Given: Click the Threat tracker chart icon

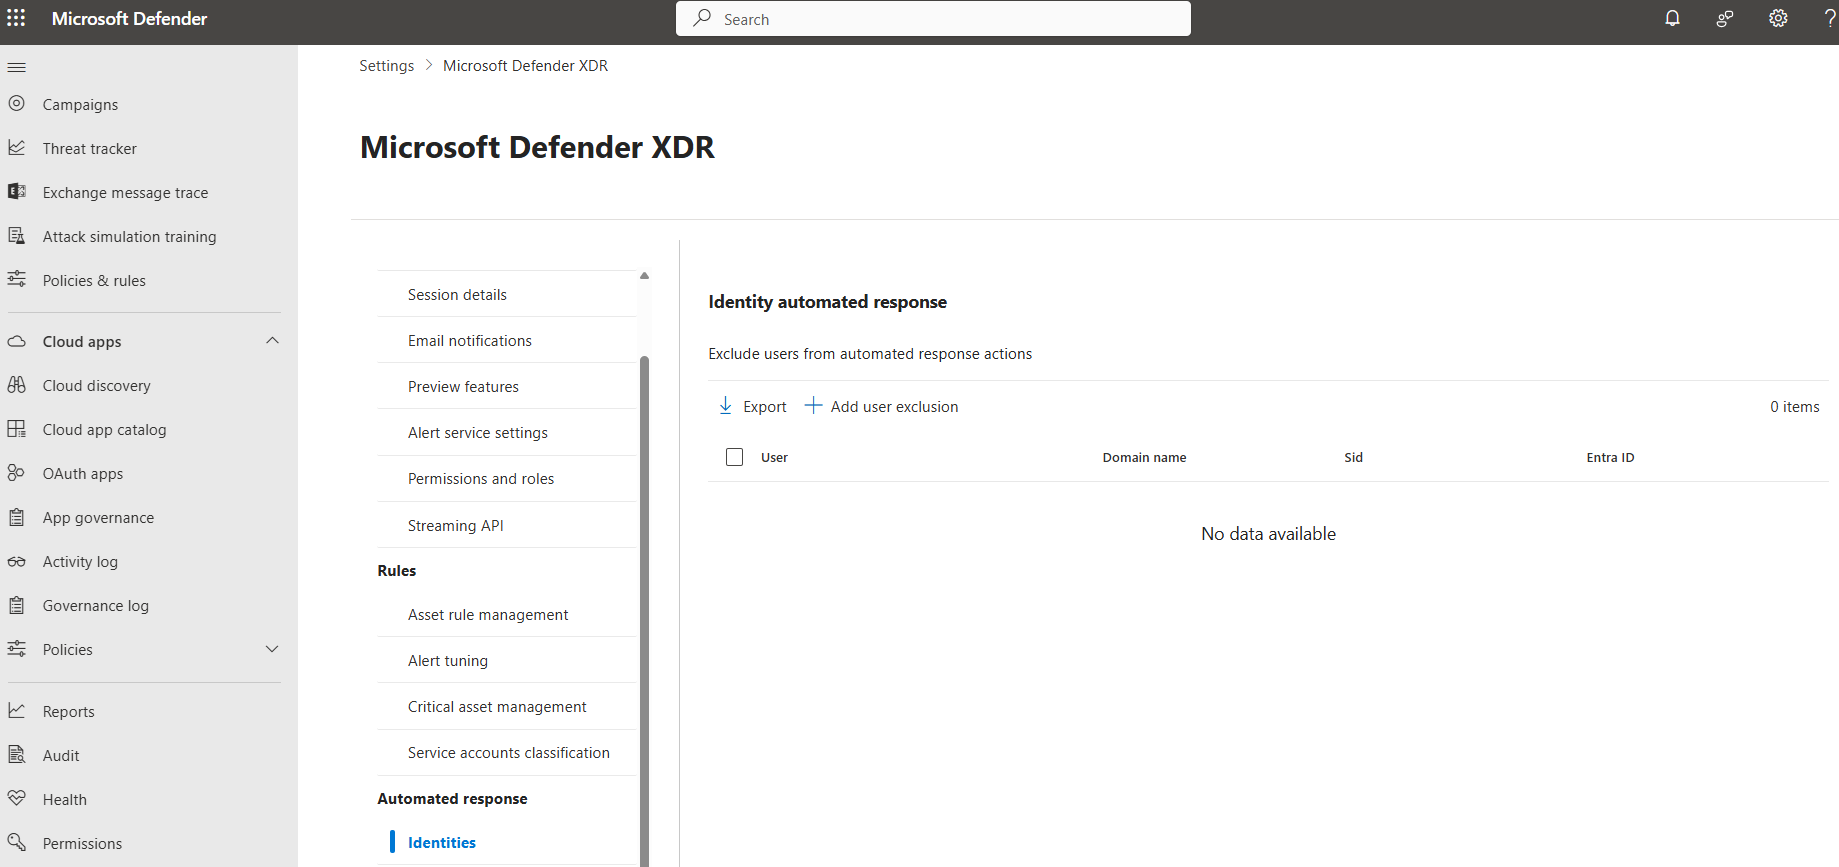Looking at the screenshot, I should 16,147.
